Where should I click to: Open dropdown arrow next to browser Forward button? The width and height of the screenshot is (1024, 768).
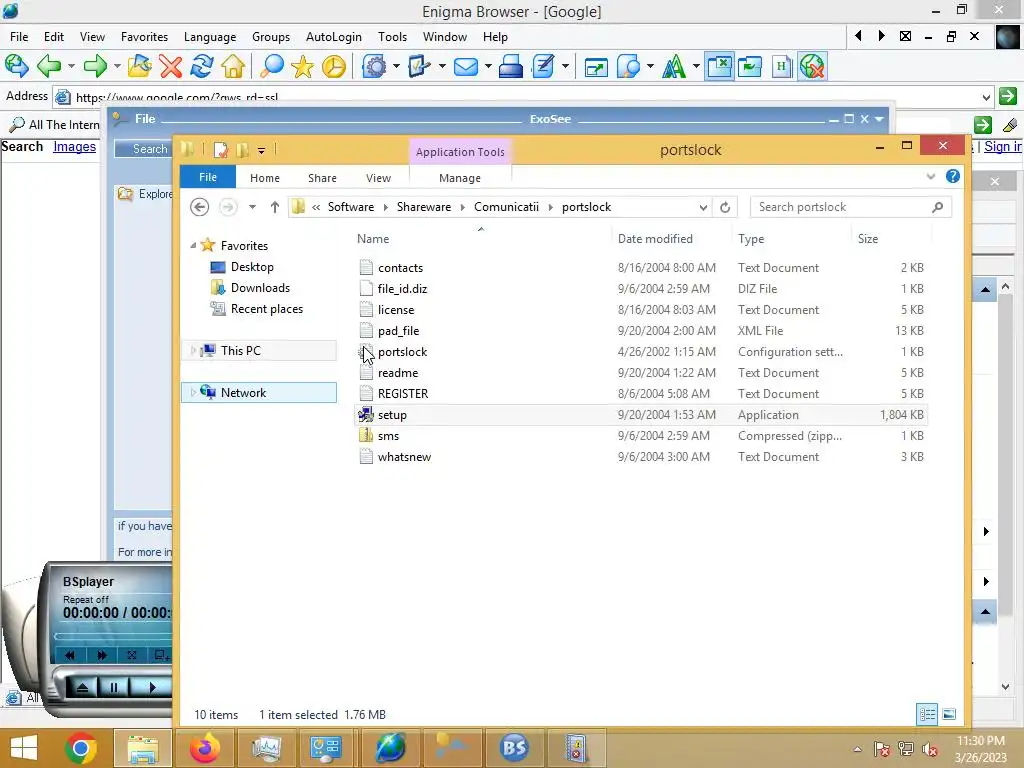coord(117,66)
